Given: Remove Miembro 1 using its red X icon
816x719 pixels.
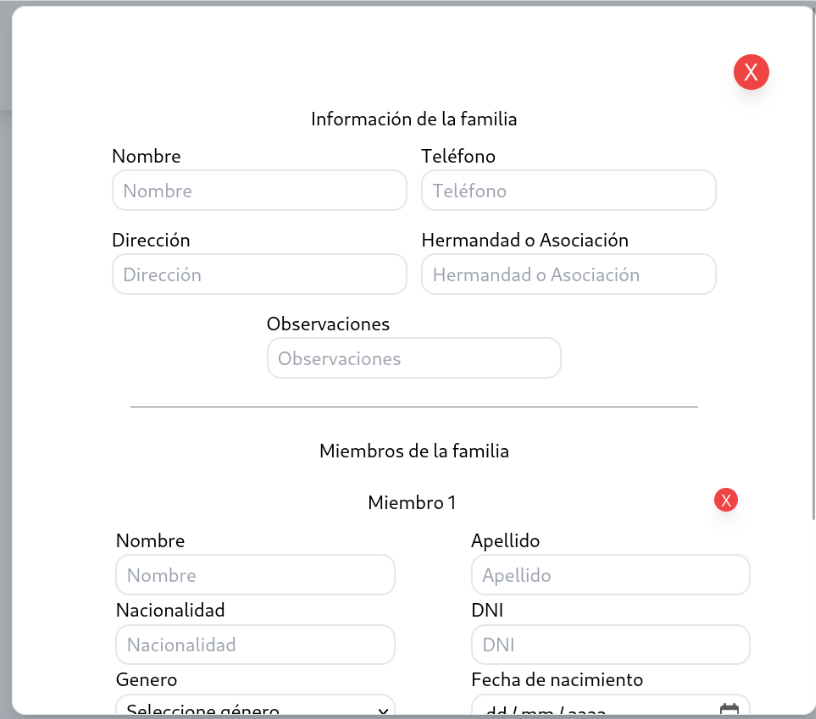Looking at the screenshot, I should (x=726, y=500).
